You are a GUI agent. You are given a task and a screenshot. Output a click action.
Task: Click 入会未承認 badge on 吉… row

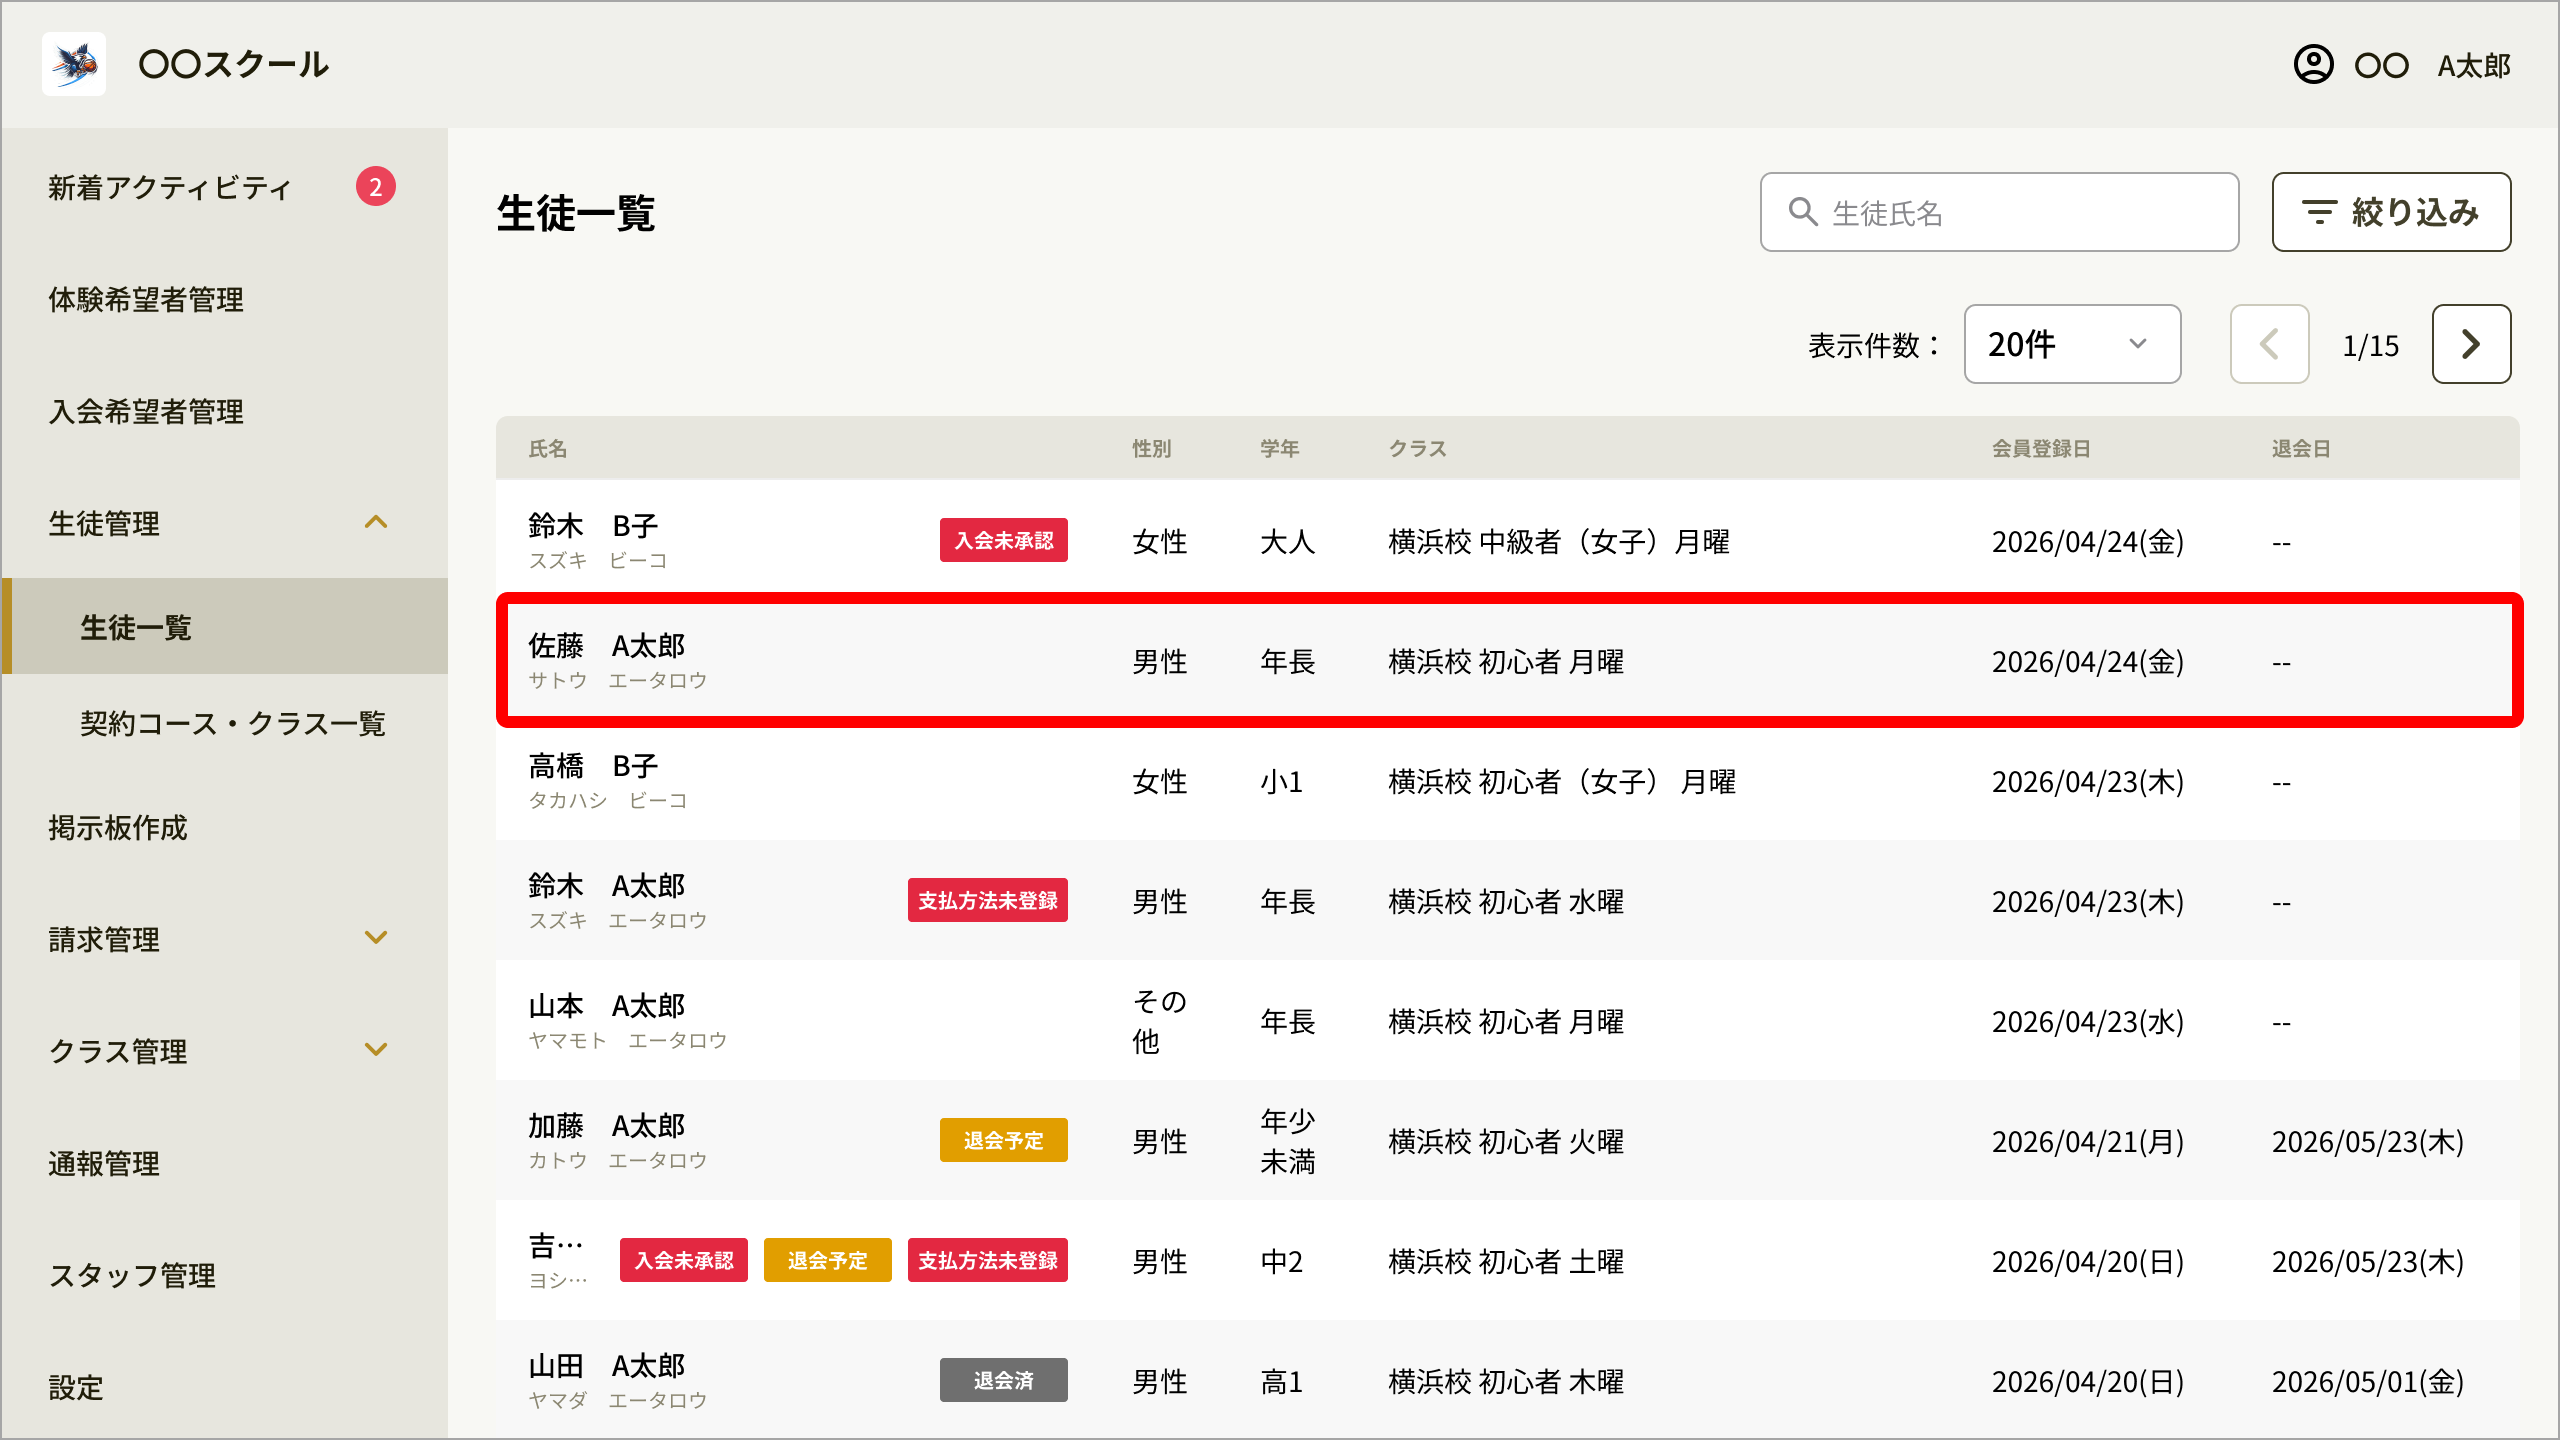click(684, 1260)
